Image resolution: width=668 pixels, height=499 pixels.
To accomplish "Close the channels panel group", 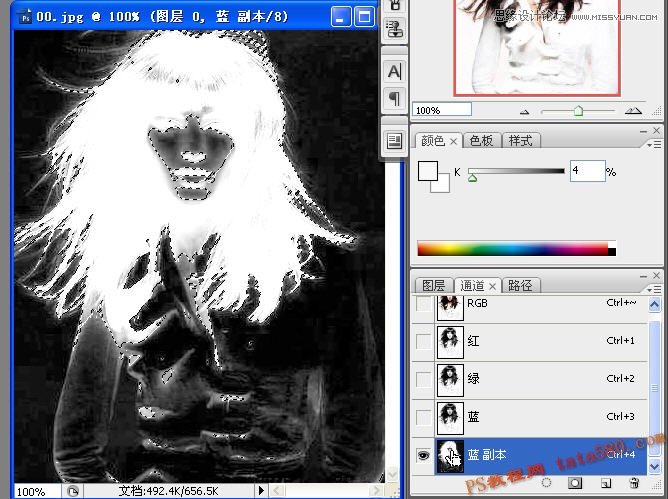I will pos(656,276).
